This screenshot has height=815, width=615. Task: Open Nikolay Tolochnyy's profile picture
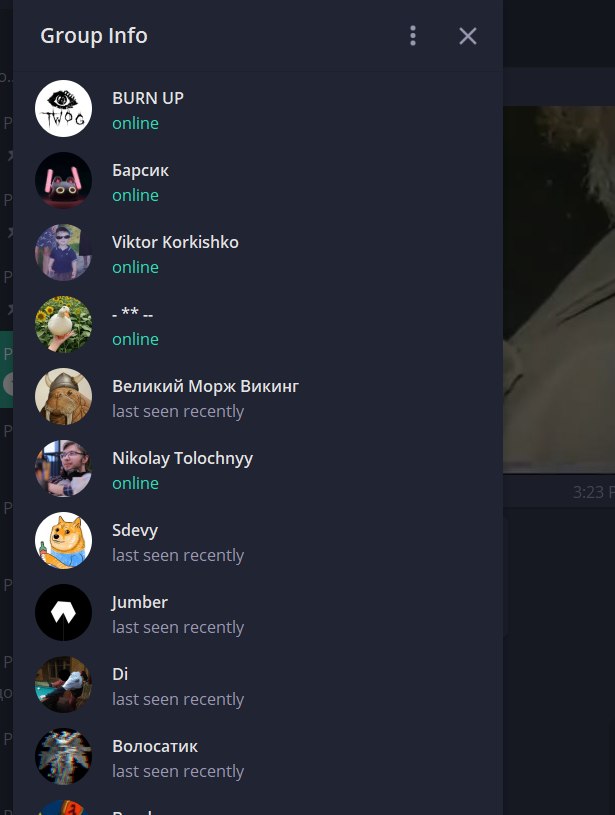click(63, 468)
